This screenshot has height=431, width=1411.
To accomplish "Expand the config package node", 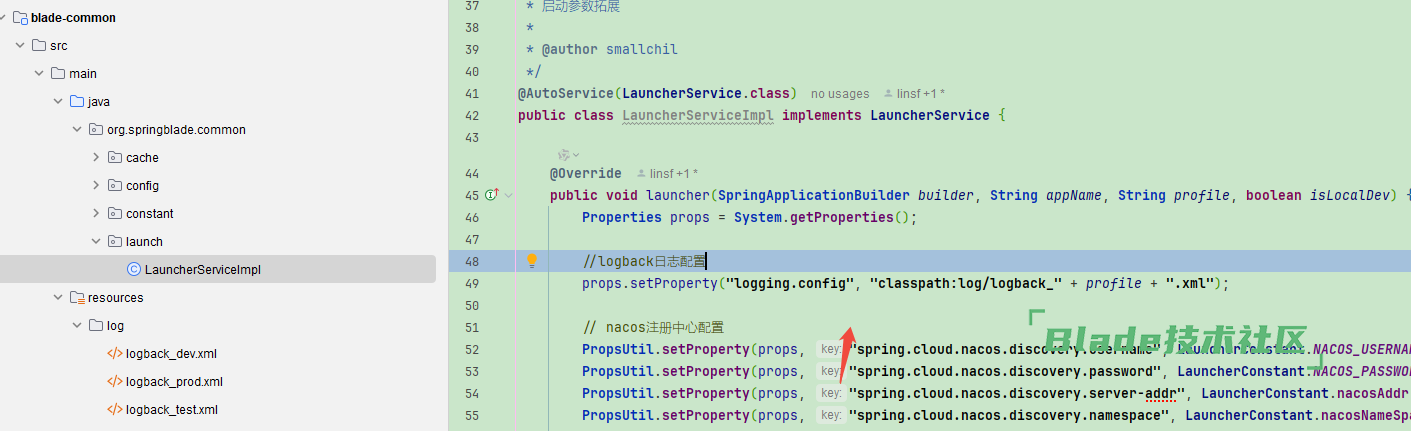I will pyautogui.click(x=96, y=185).
